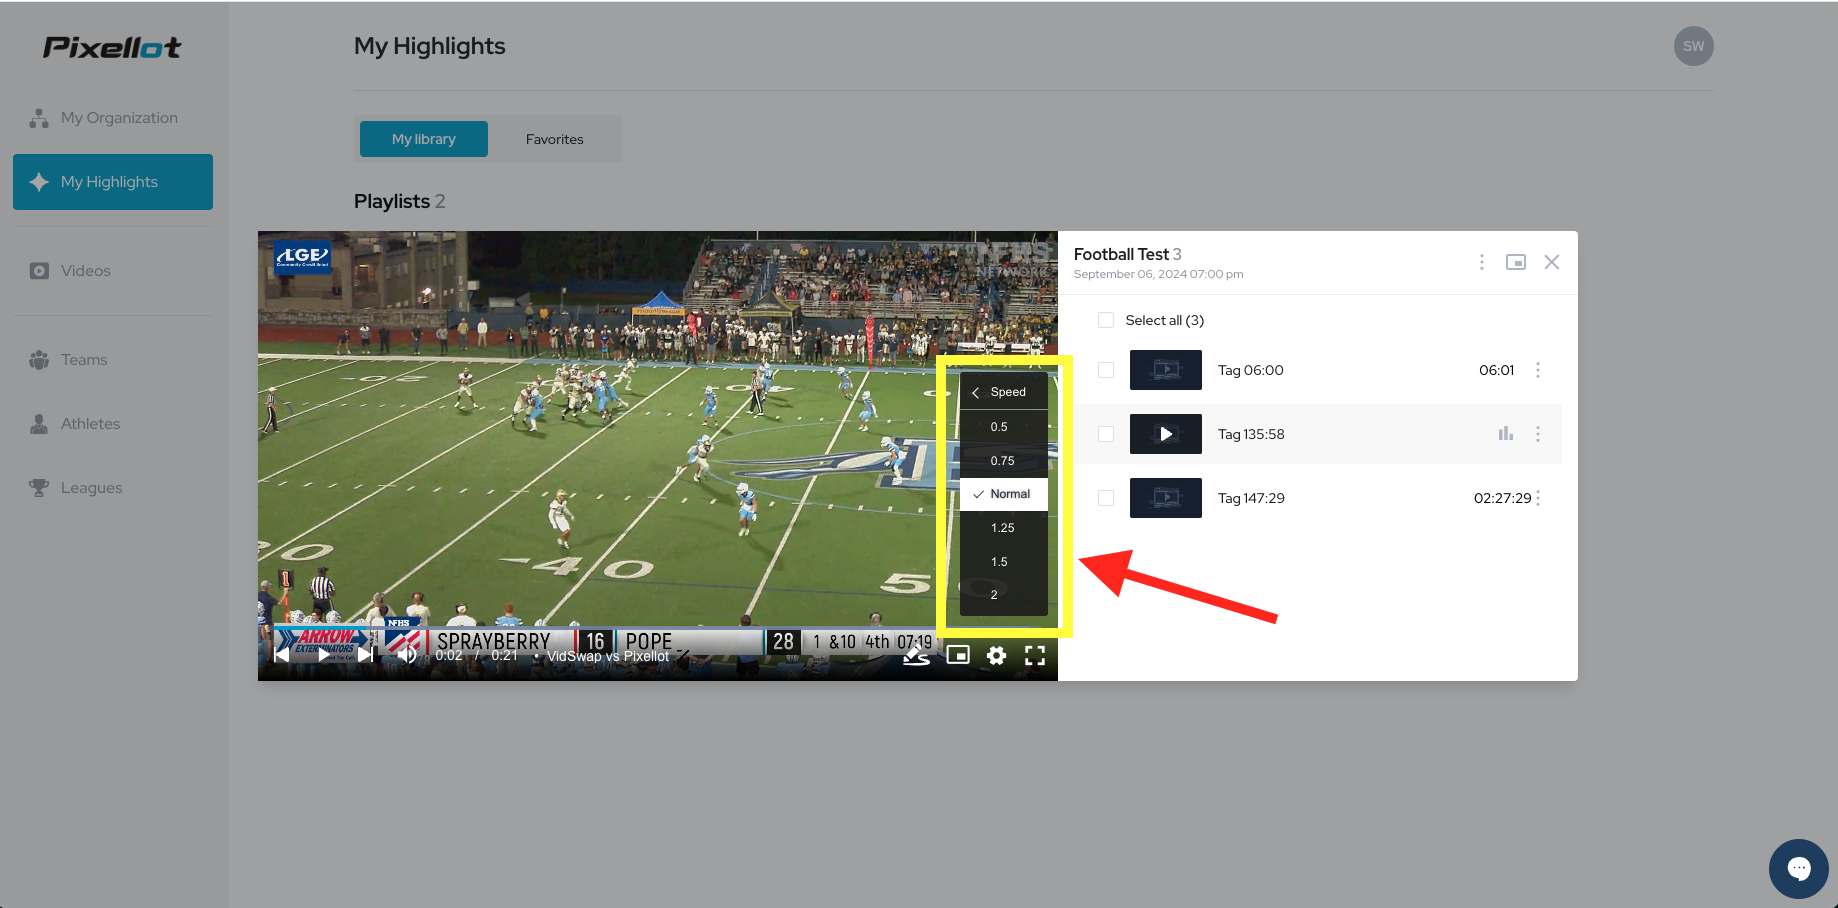The image size is (1838, 908).
Task: Minimize player to mini view in header
Action: click(x=1516, y=262)
